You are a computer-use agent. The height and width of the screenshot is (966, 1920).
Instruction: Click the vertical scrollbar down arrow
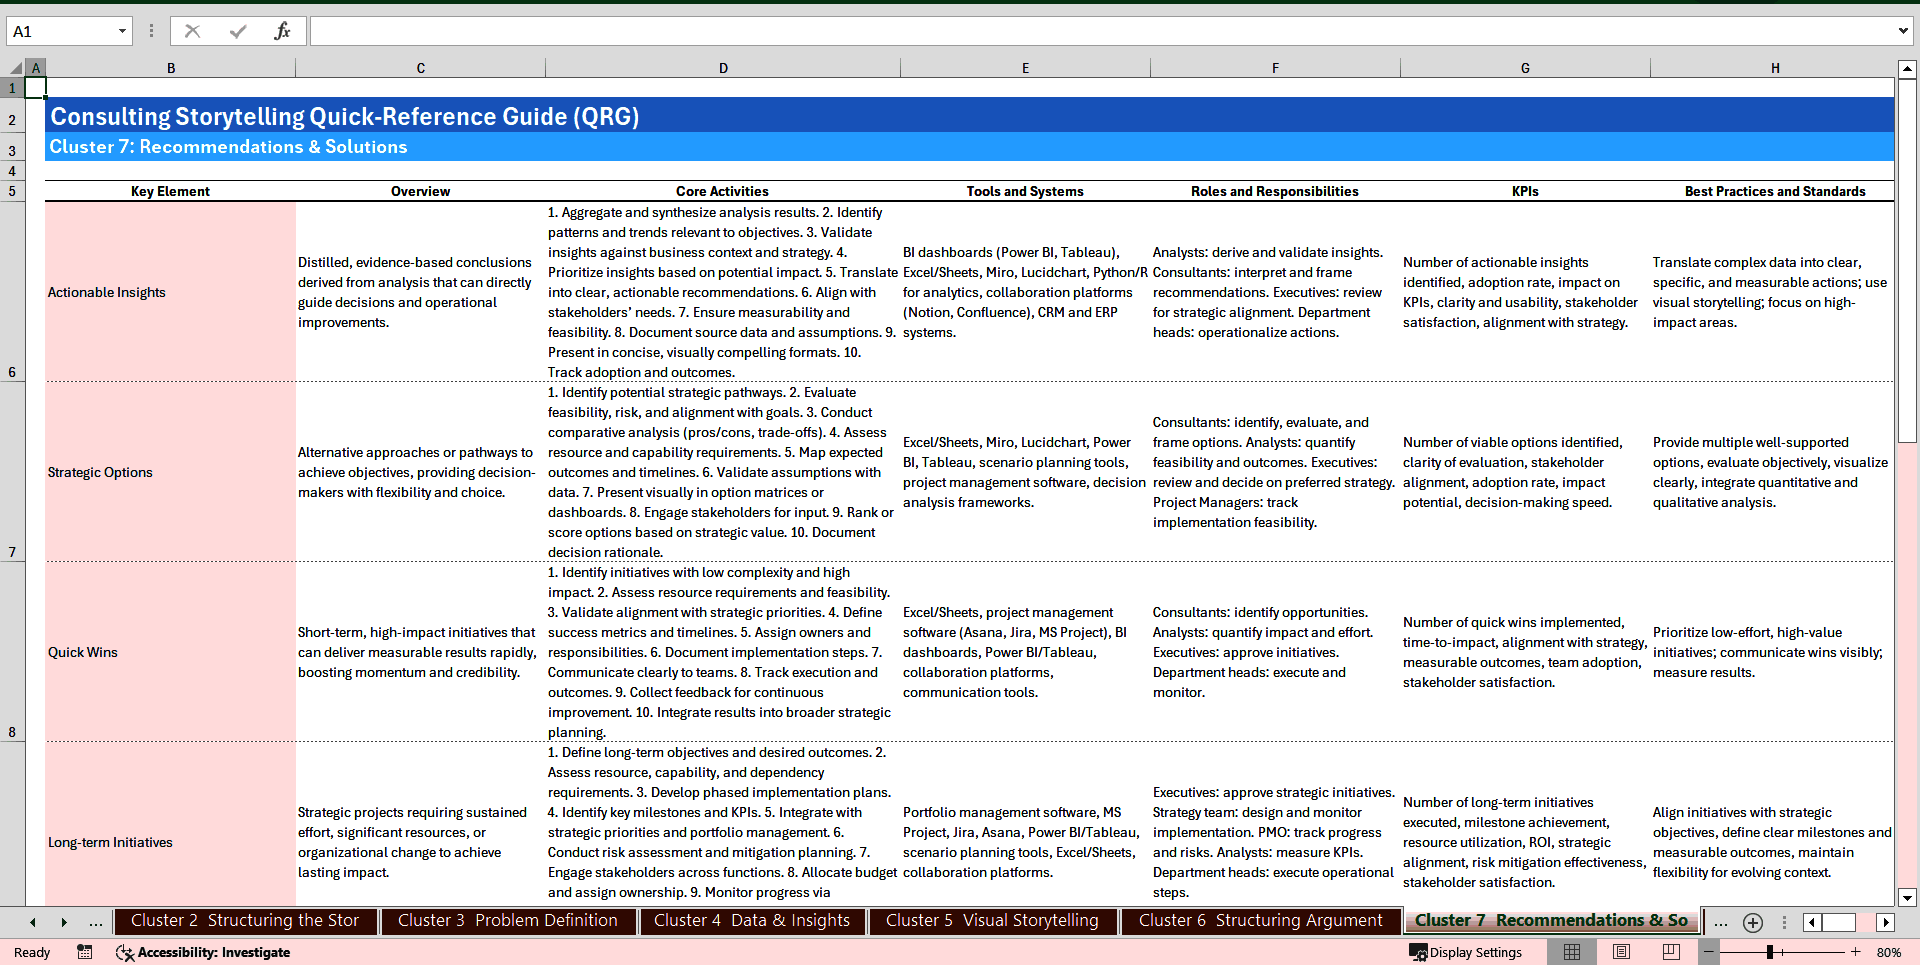click(x=1908, y=897)
